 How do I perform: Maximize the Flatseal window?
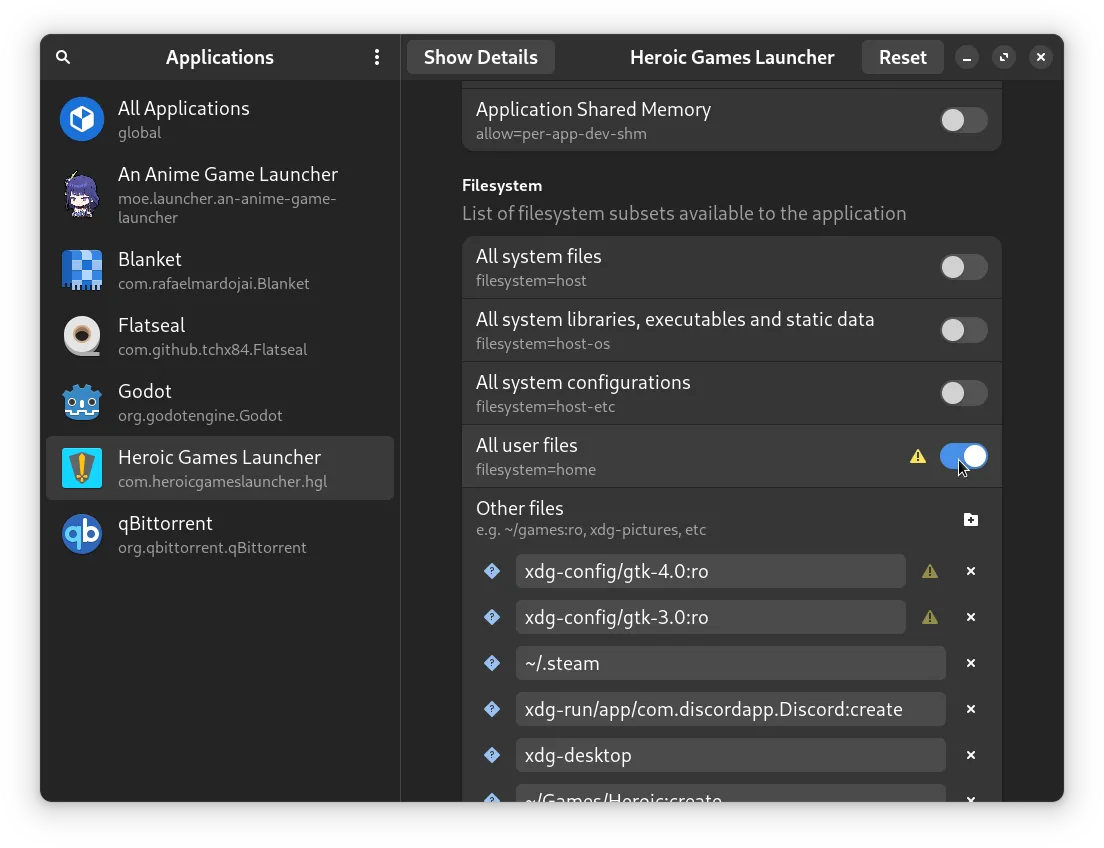click(x=1004, y=57)
